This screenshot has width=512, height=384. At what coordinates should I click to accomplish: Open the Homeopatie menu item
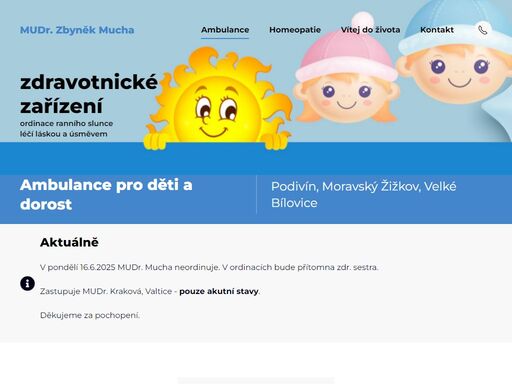tap(295, 30)
